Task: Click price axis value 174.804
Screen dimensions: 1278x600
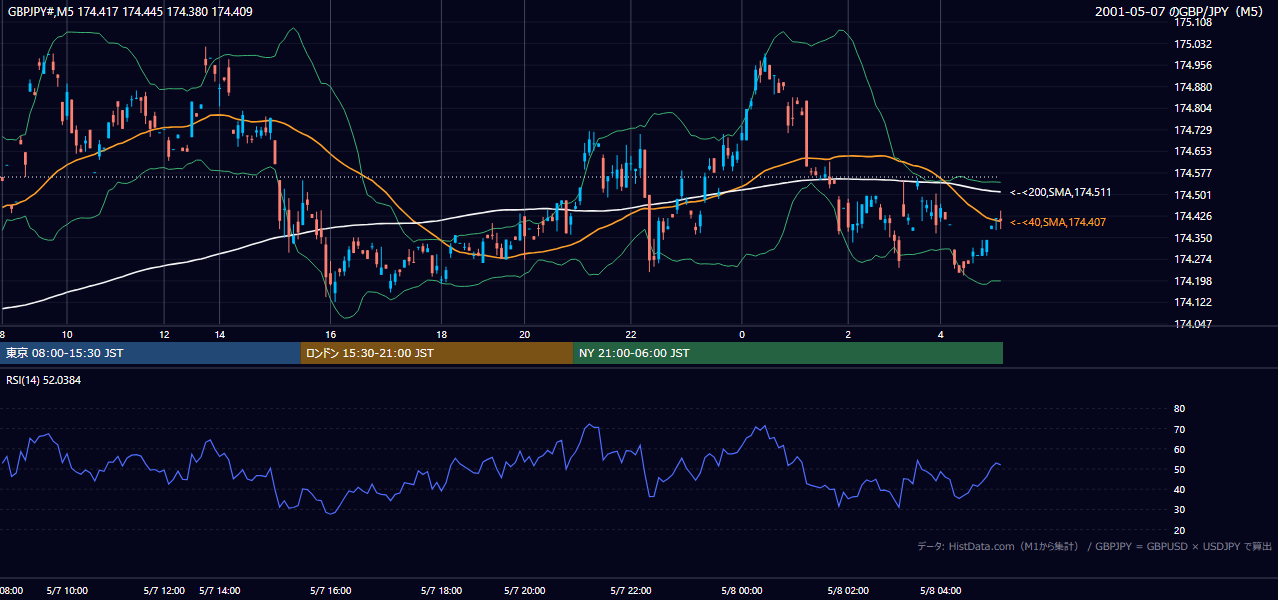Action: tap(1193, 108)
